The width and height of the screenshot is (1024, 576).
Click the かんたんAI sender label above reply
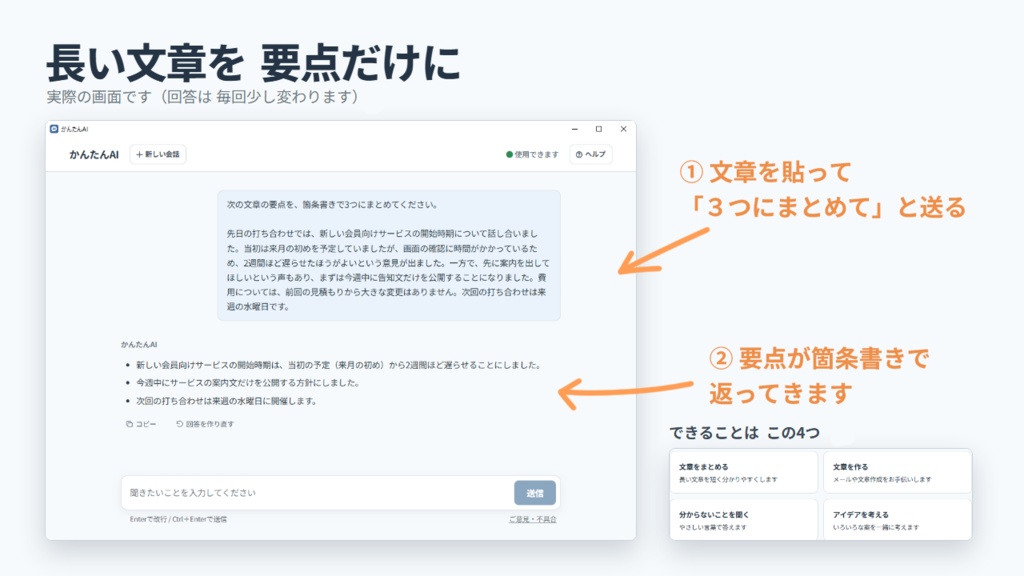coord(138,344)
